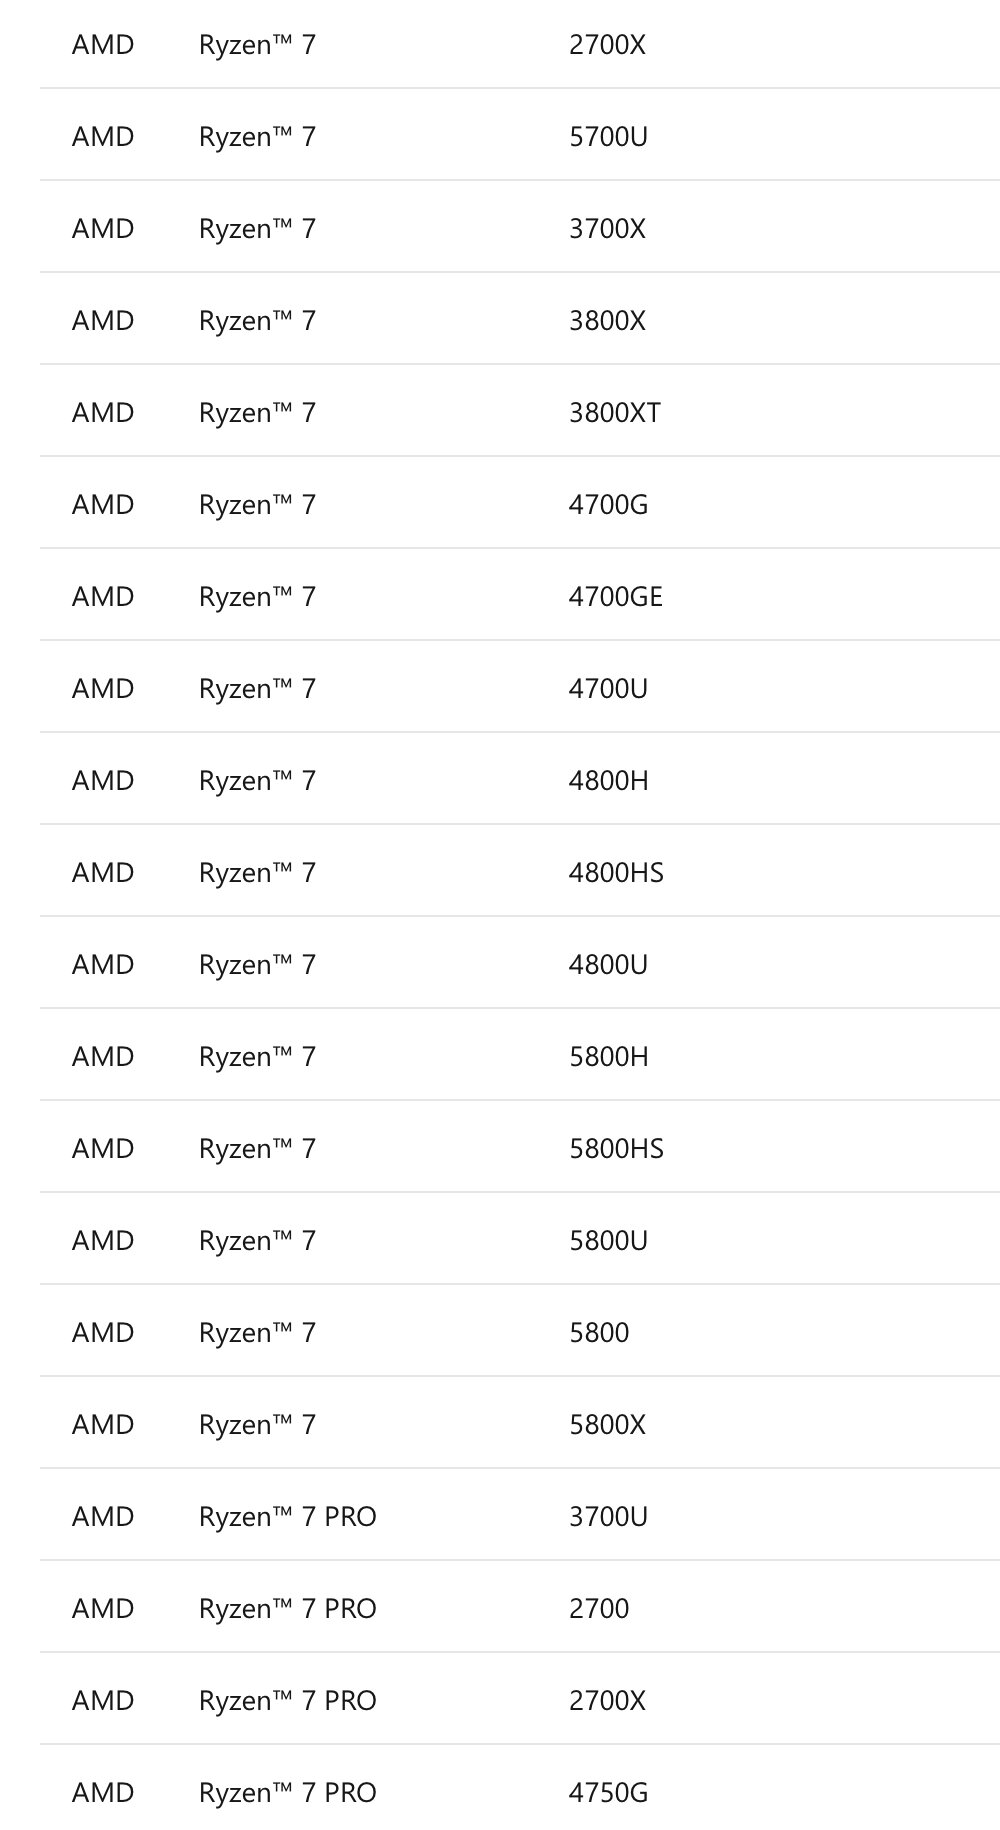Click the 2700X model under Ryzen 7

[607, 45]
